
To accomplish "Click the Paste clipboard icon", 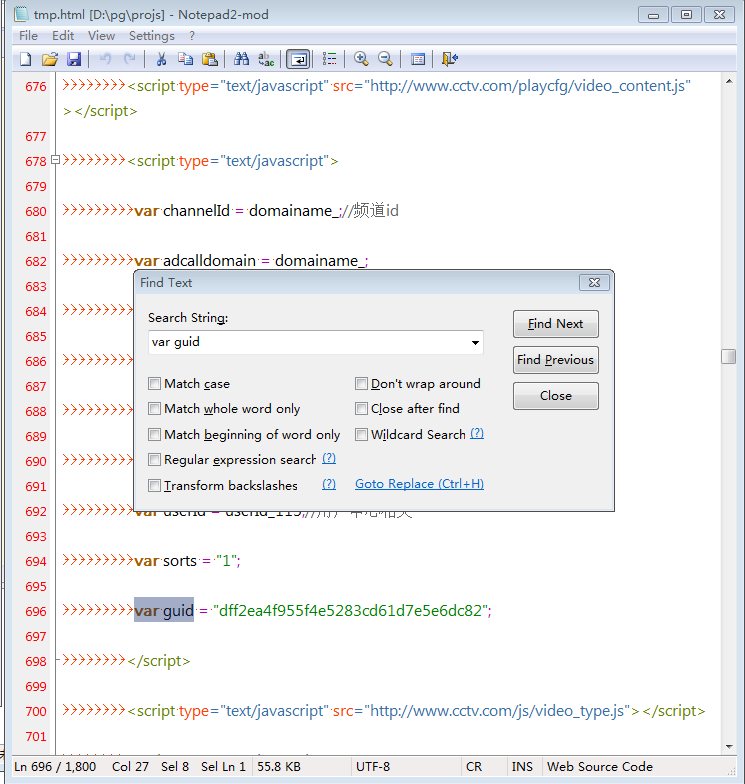I will pos(210,60).
